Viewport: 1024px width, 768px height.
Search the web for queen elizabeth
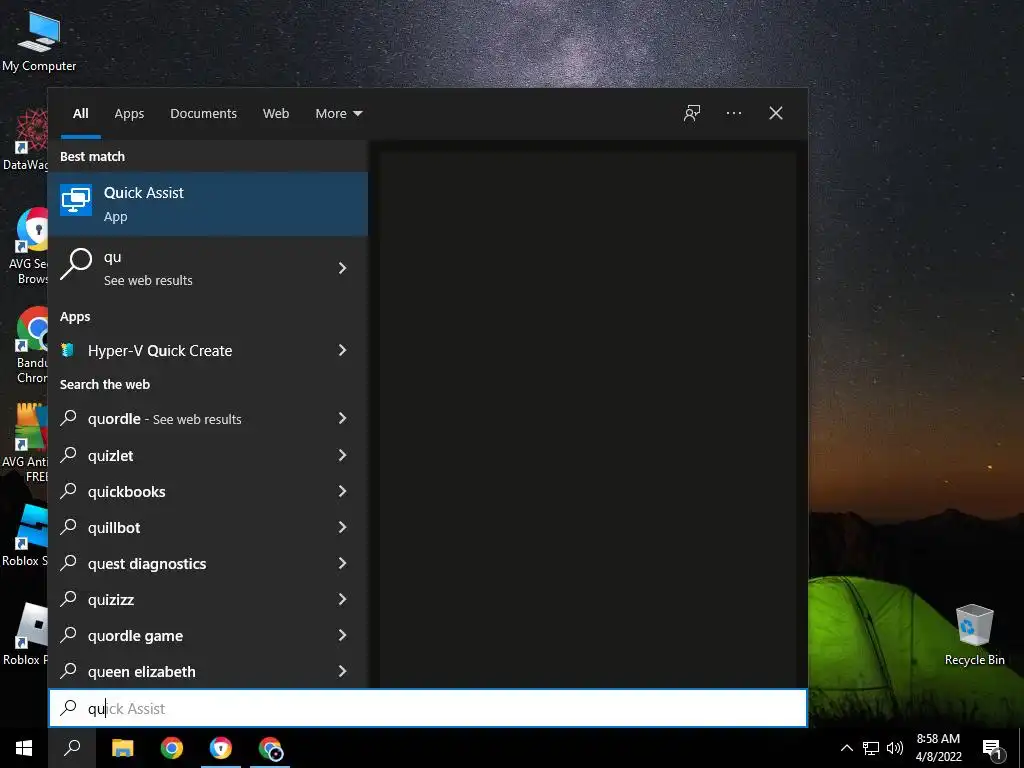208,671
